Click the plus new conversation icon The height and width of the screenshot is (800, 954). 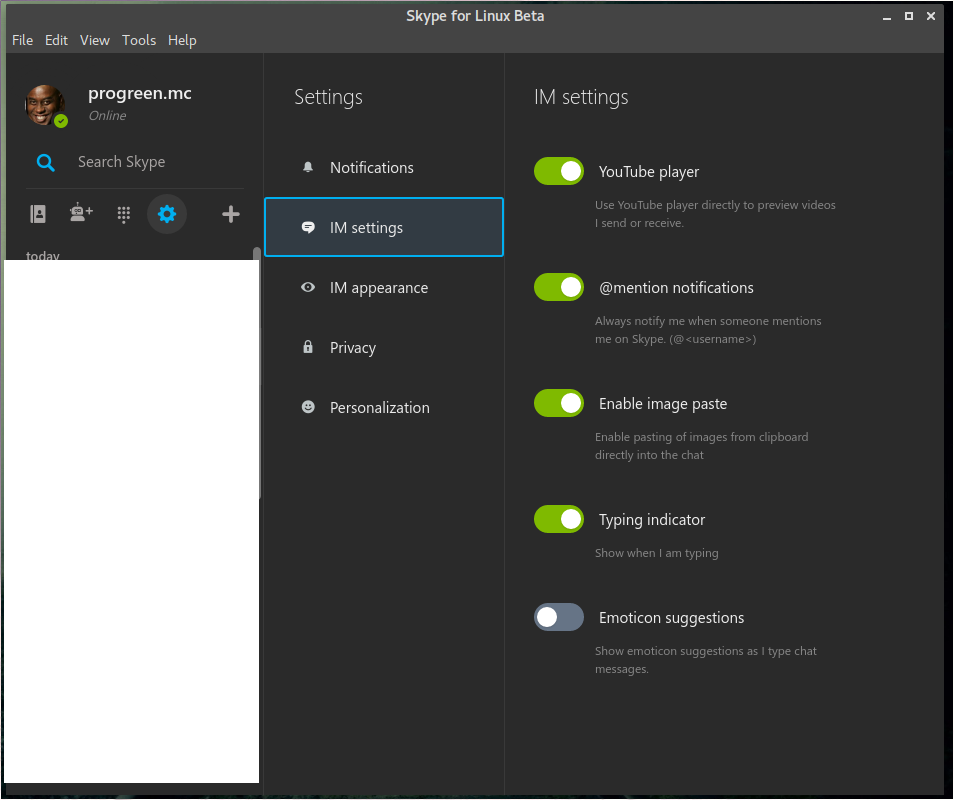coord(231,214)
